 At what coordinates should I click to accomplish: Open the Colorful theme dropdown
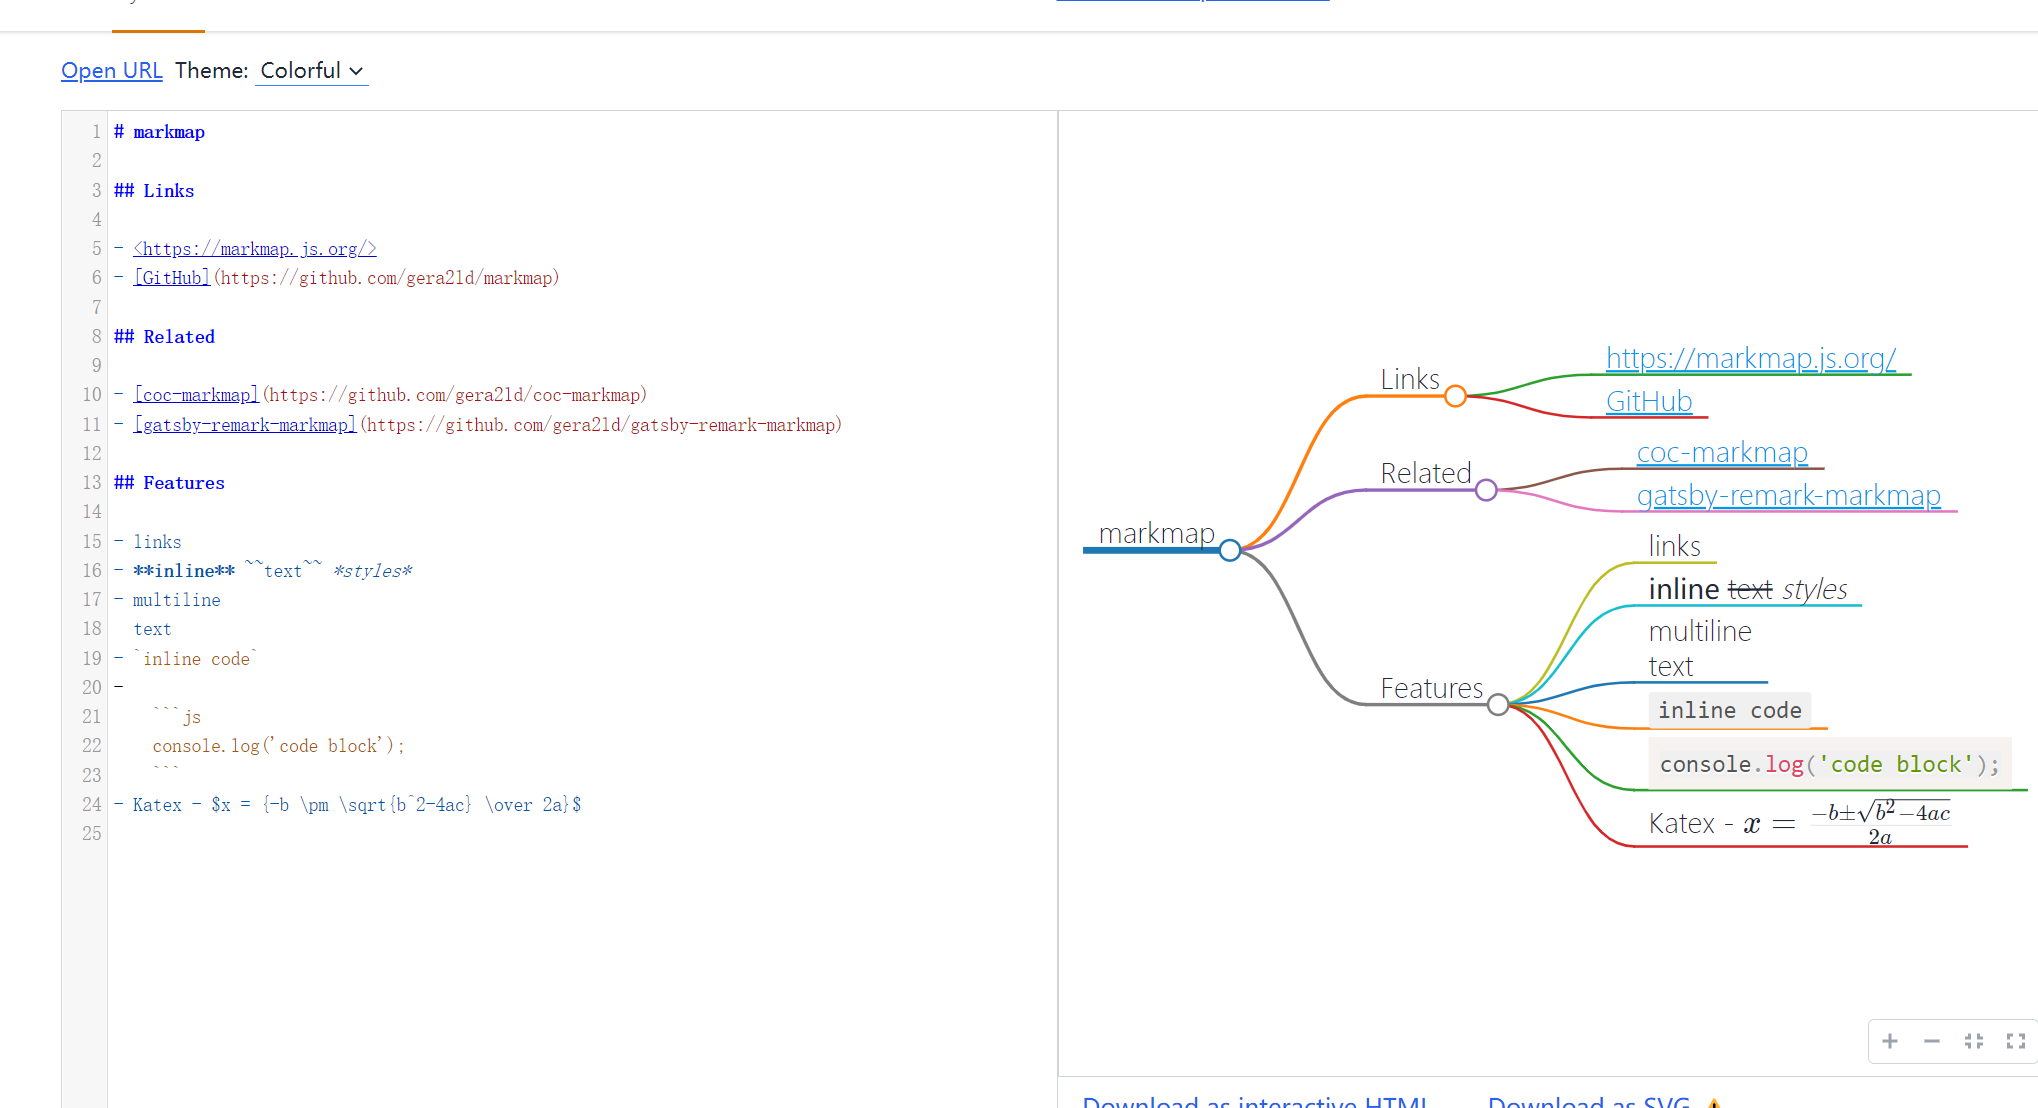pos(311,71)
